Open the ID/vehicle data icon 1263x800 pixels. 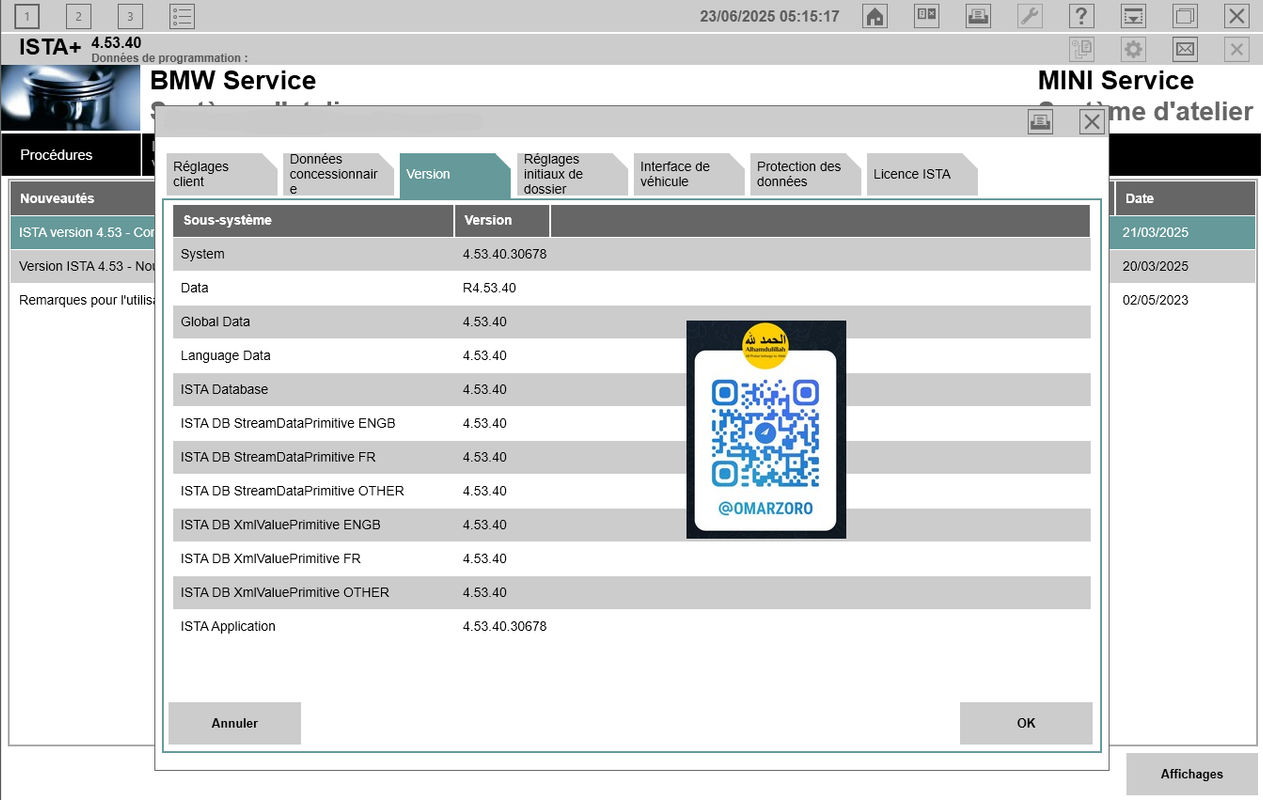coord(927,16)
